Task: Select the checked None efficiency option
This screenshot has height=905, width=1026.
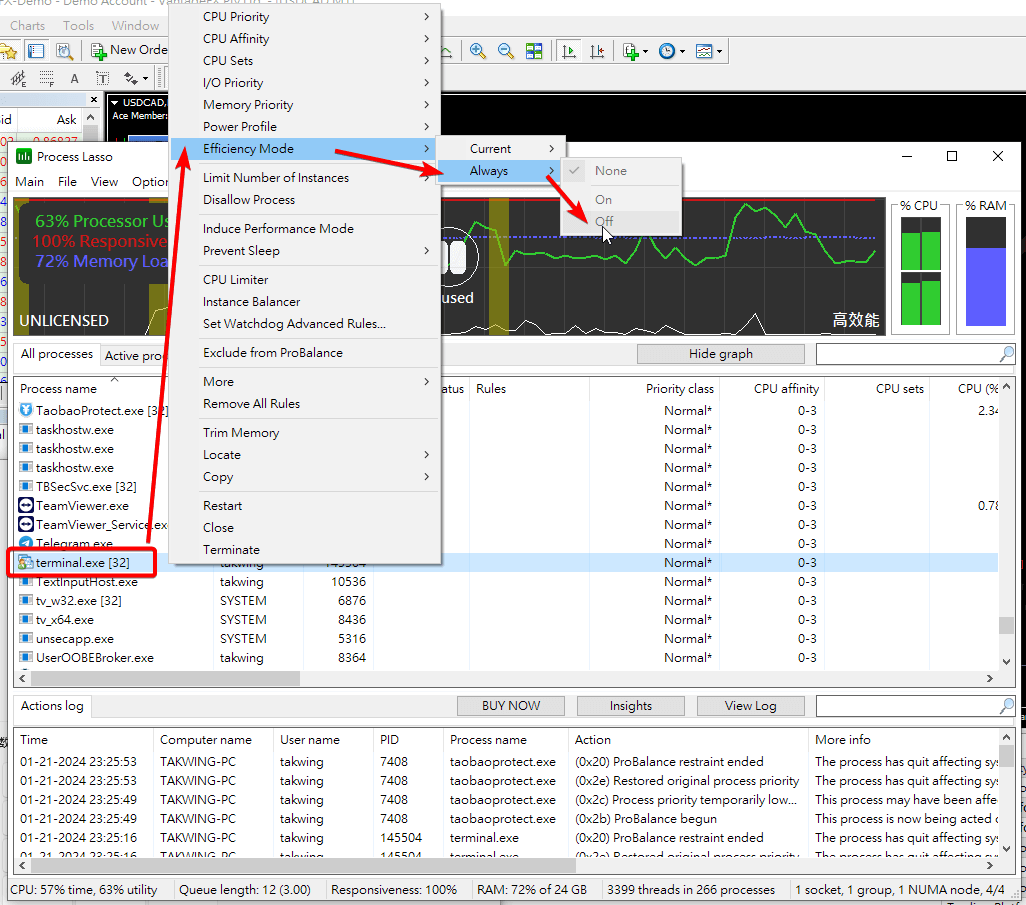Action: pos(621,171)
